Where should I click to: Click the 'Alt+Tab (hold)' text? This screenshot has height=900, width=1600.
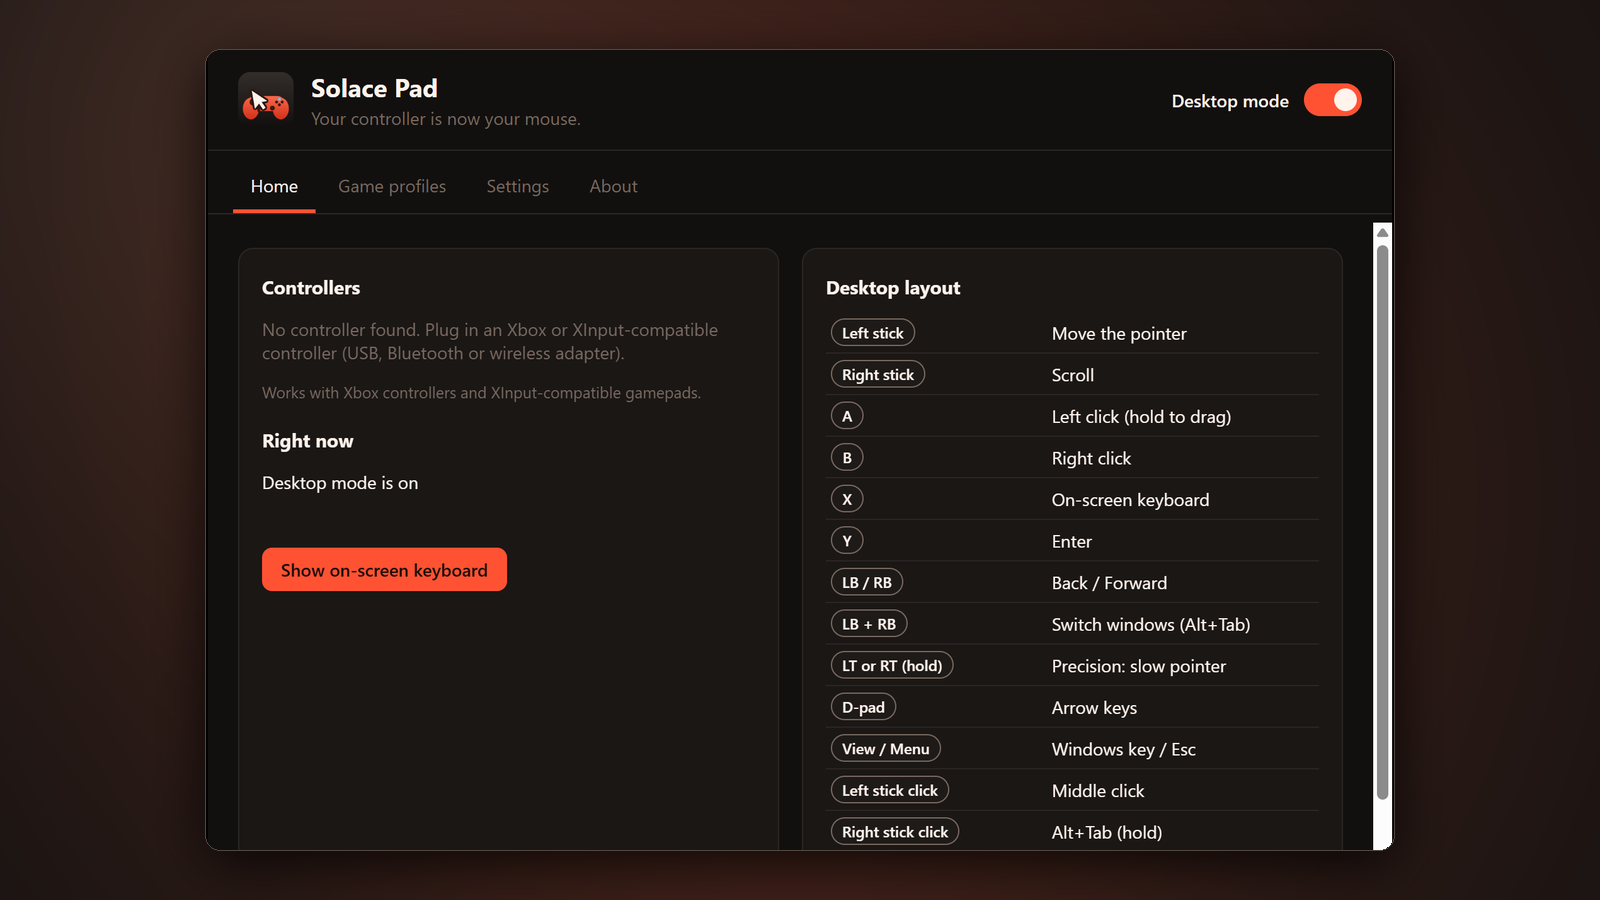tap(1107, 833)
